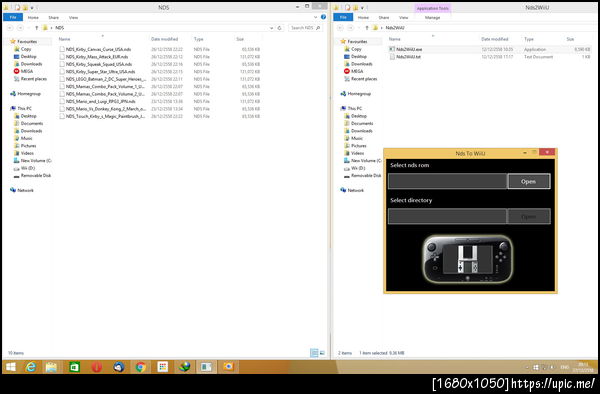Click Windows Start button
The width and height of the screenshot is (600, 394).
coord(11,367)
